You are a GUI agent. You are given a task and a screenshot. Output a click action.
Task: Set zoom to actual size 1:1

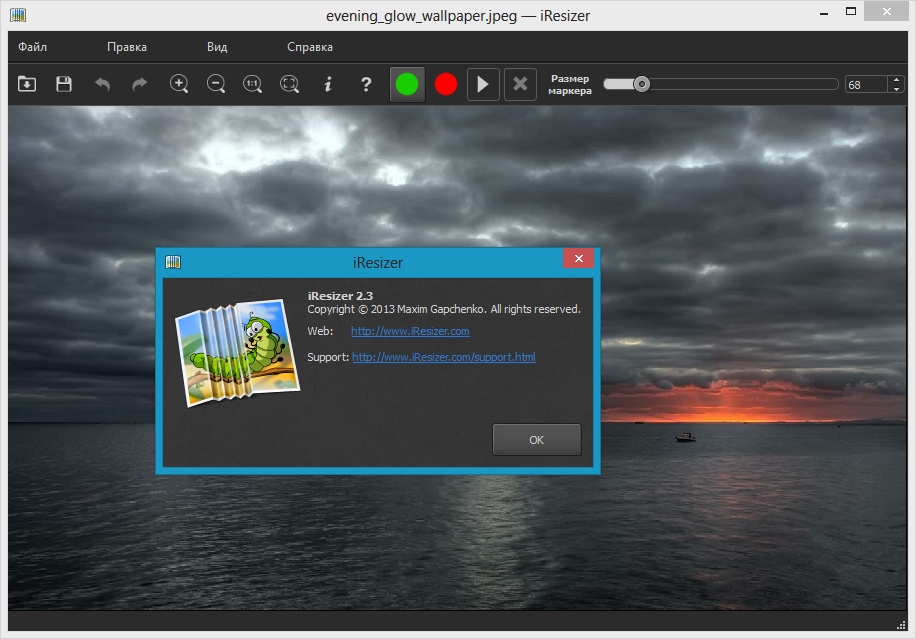(x=252, y=84)
